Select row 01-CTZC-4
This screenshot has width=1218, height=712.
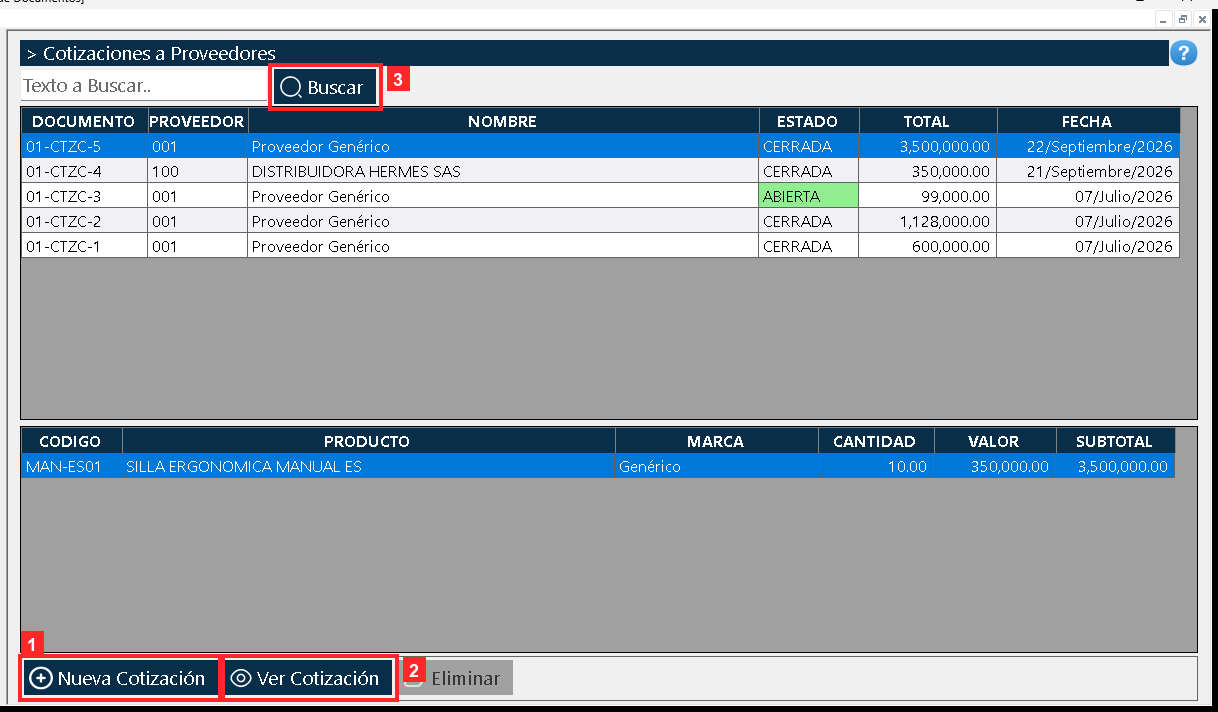click(x=600, y=171)
